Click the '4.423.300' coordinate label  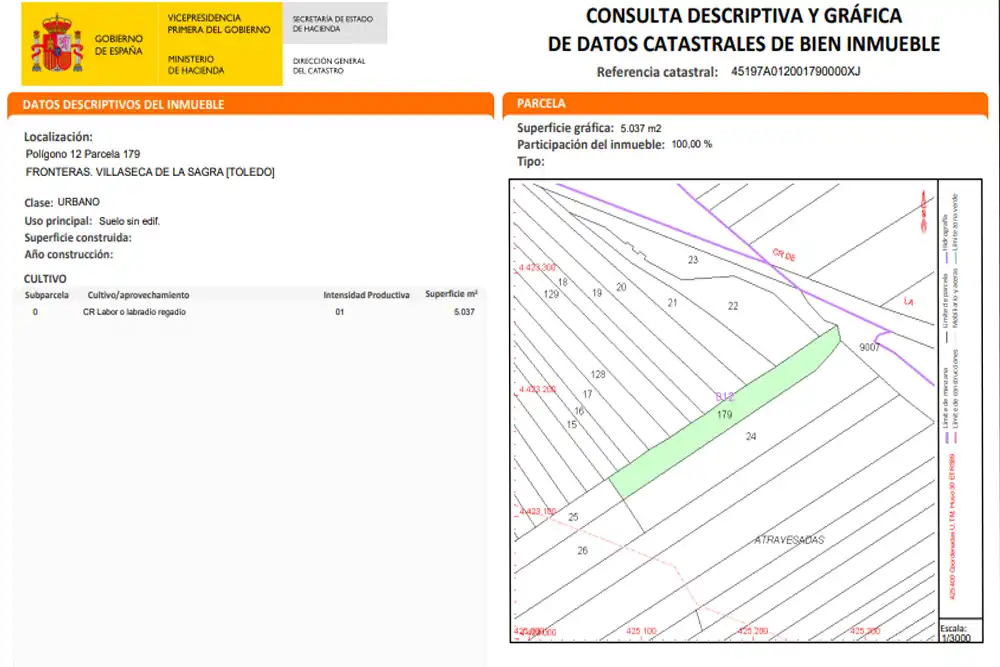[x=537, y=268]
